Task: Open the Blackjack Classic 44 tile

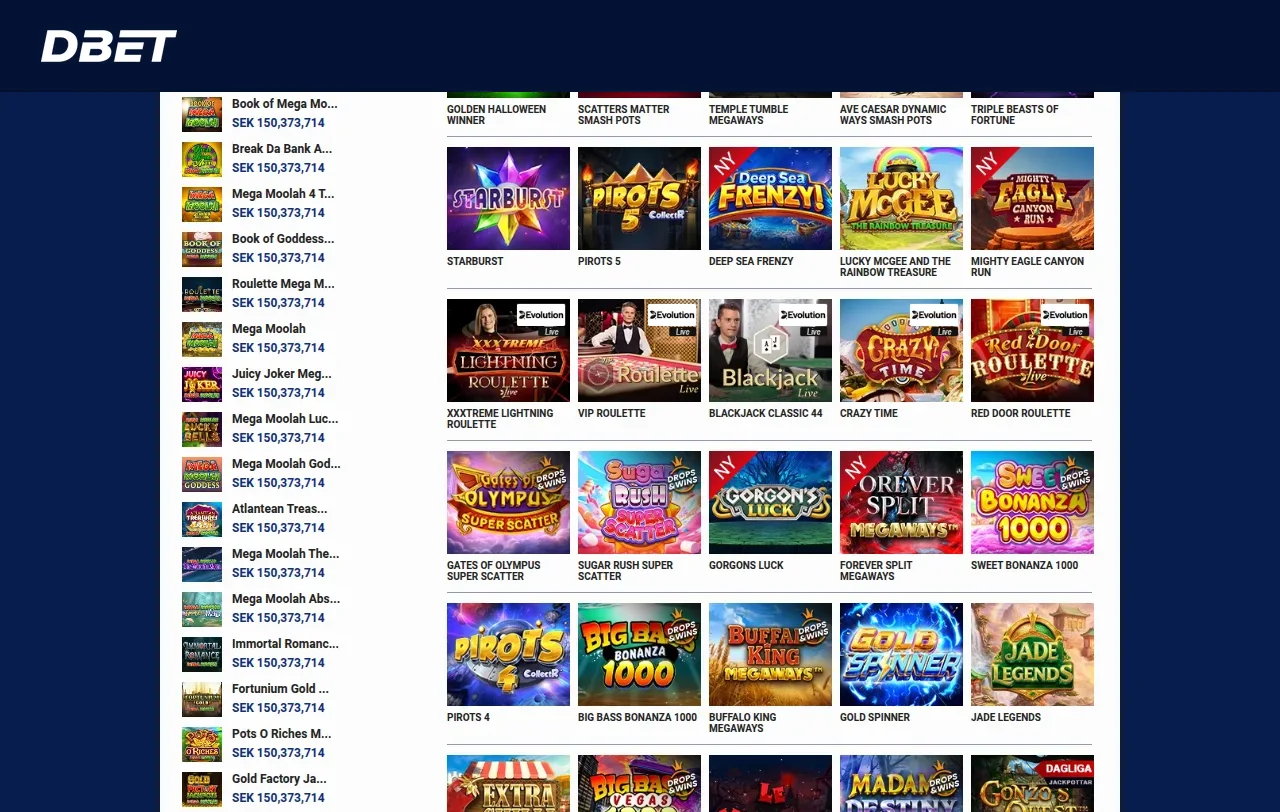Action: [770, 350]
